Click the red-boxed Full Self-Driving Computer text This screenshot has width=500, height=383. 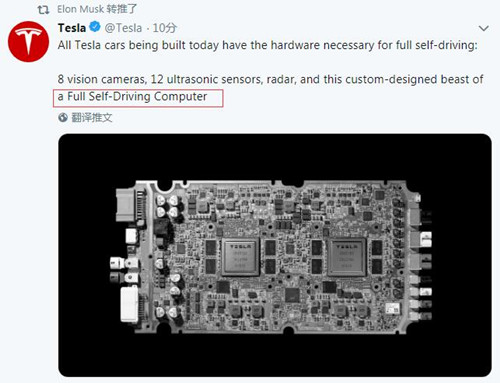coord(137,97)
